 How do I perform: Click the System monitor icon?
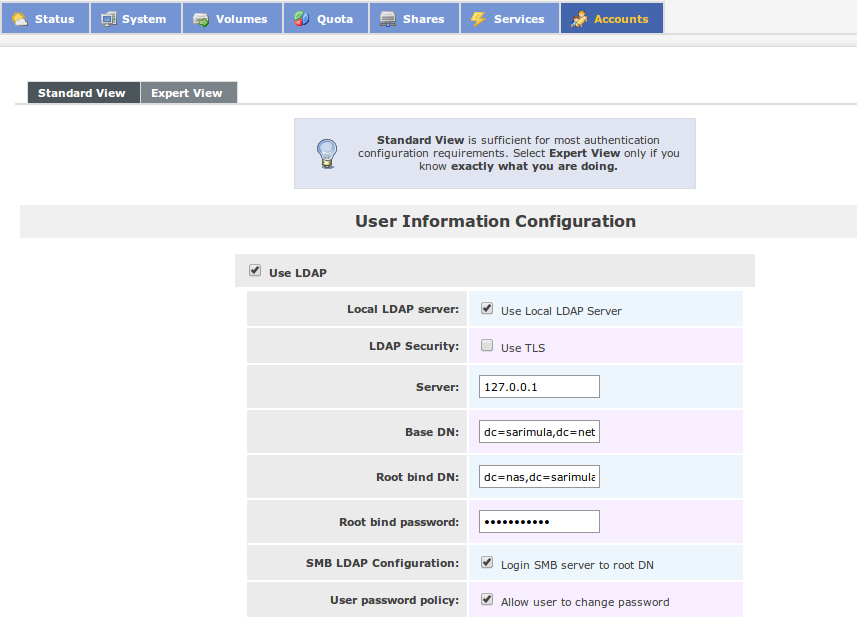[x=109, y=19]
